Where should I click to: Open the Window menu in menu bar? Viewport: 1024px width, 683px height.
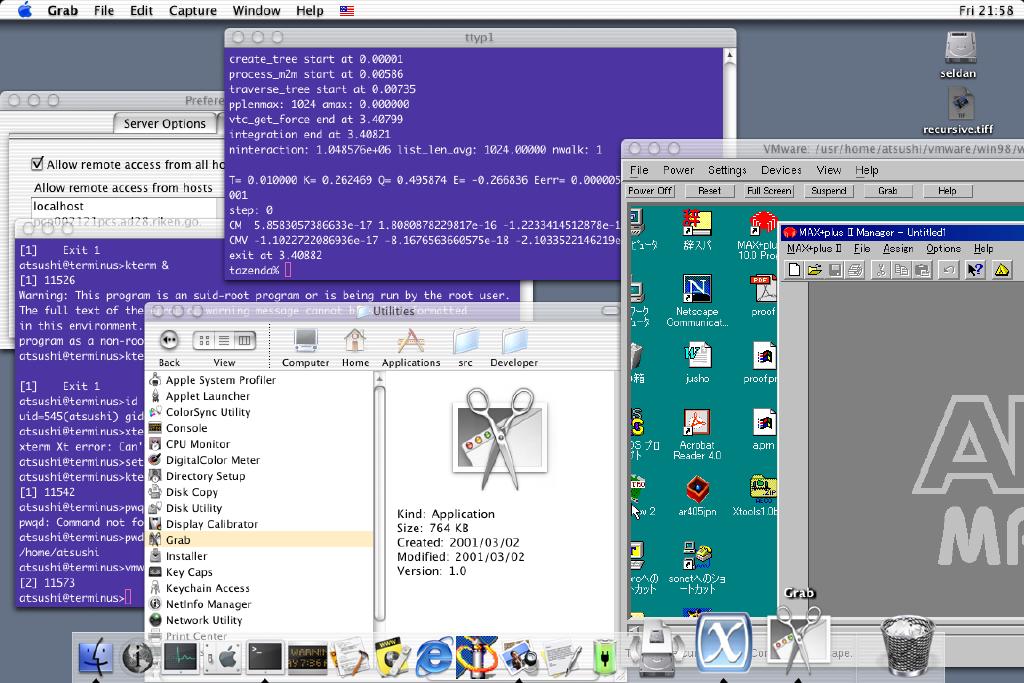256,10
